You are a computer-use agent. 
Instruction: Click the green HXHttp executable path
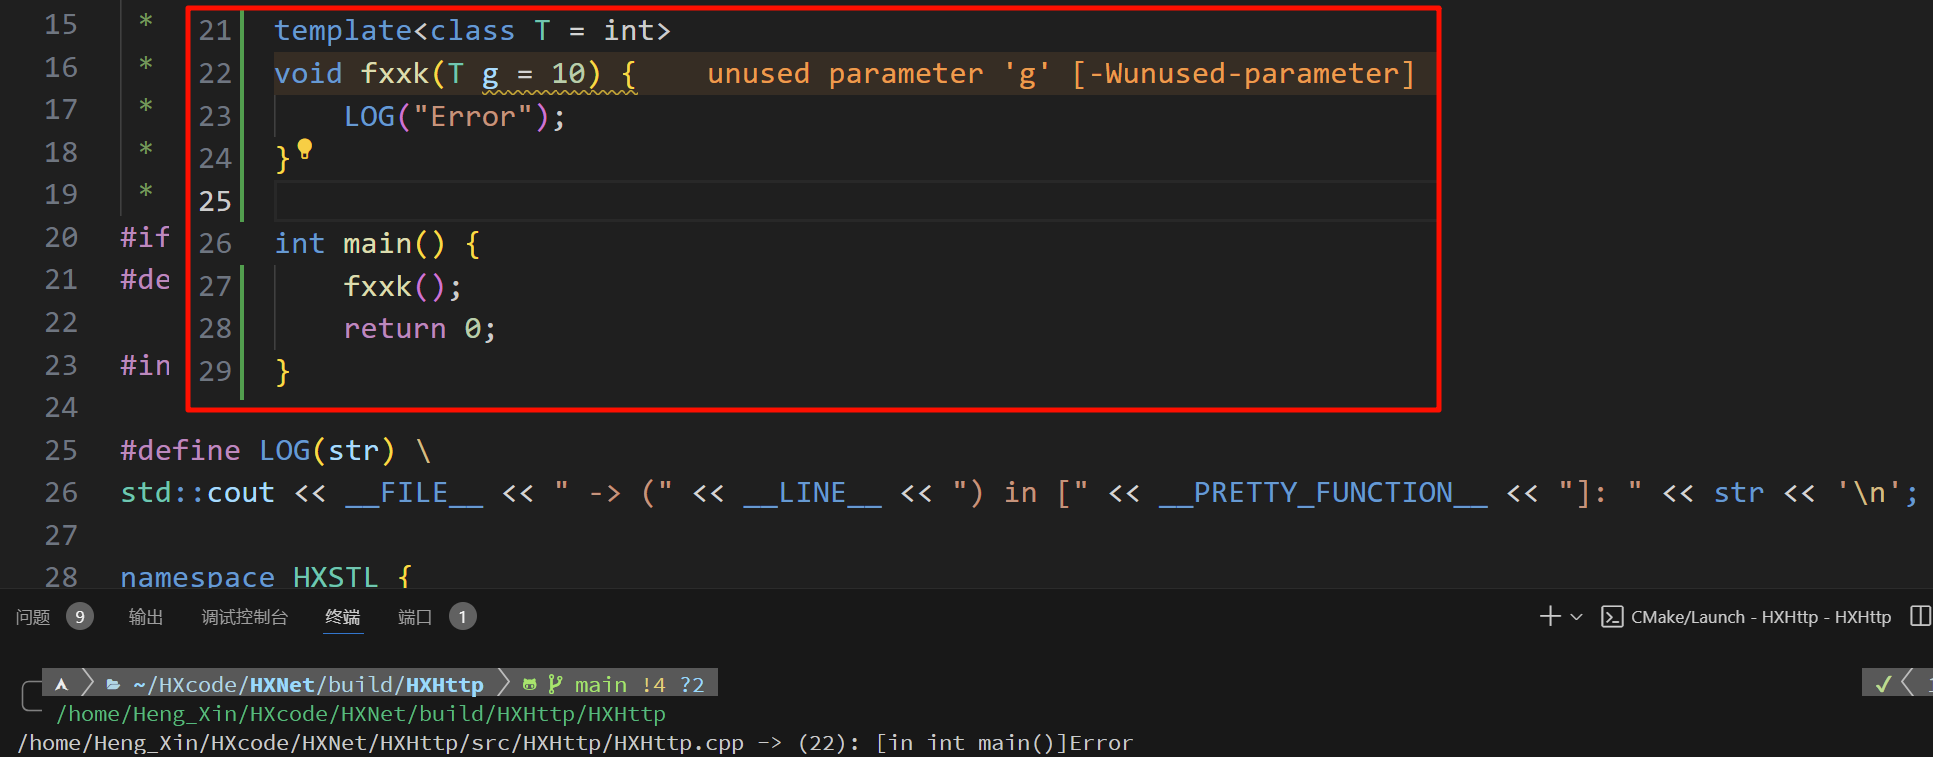(360, 714)
